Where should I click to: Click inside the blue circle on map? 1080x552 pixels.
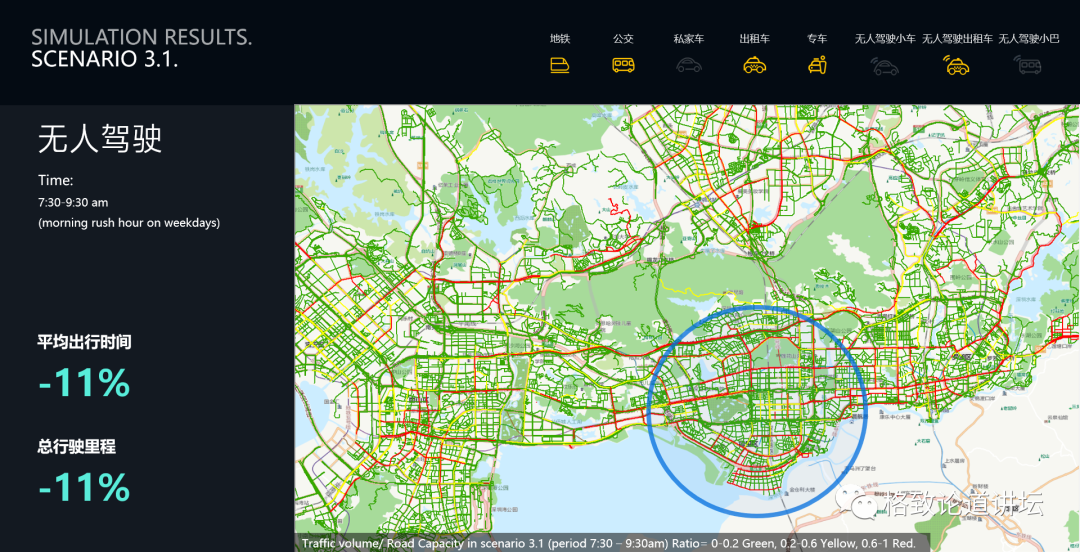click(758, 411)
